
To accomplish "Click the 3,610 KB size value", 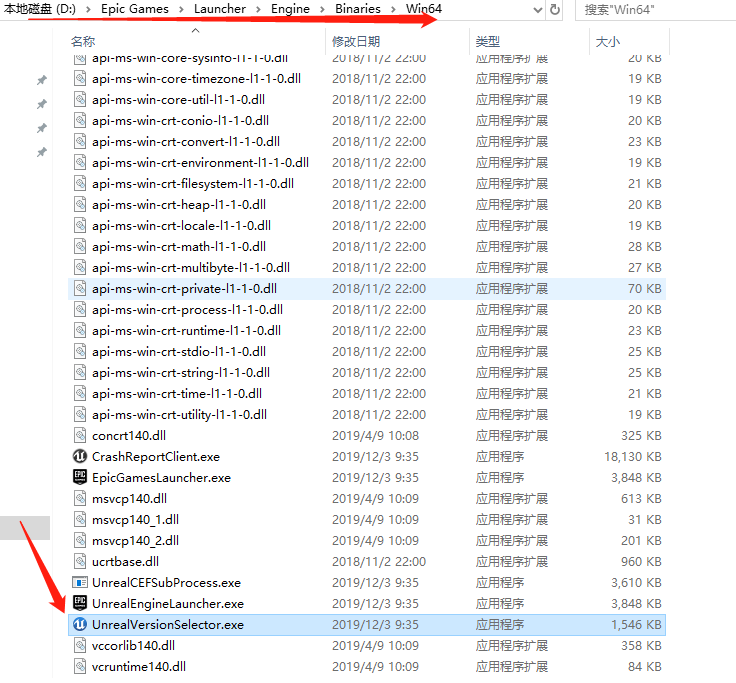I will click(x=636, y=583).
